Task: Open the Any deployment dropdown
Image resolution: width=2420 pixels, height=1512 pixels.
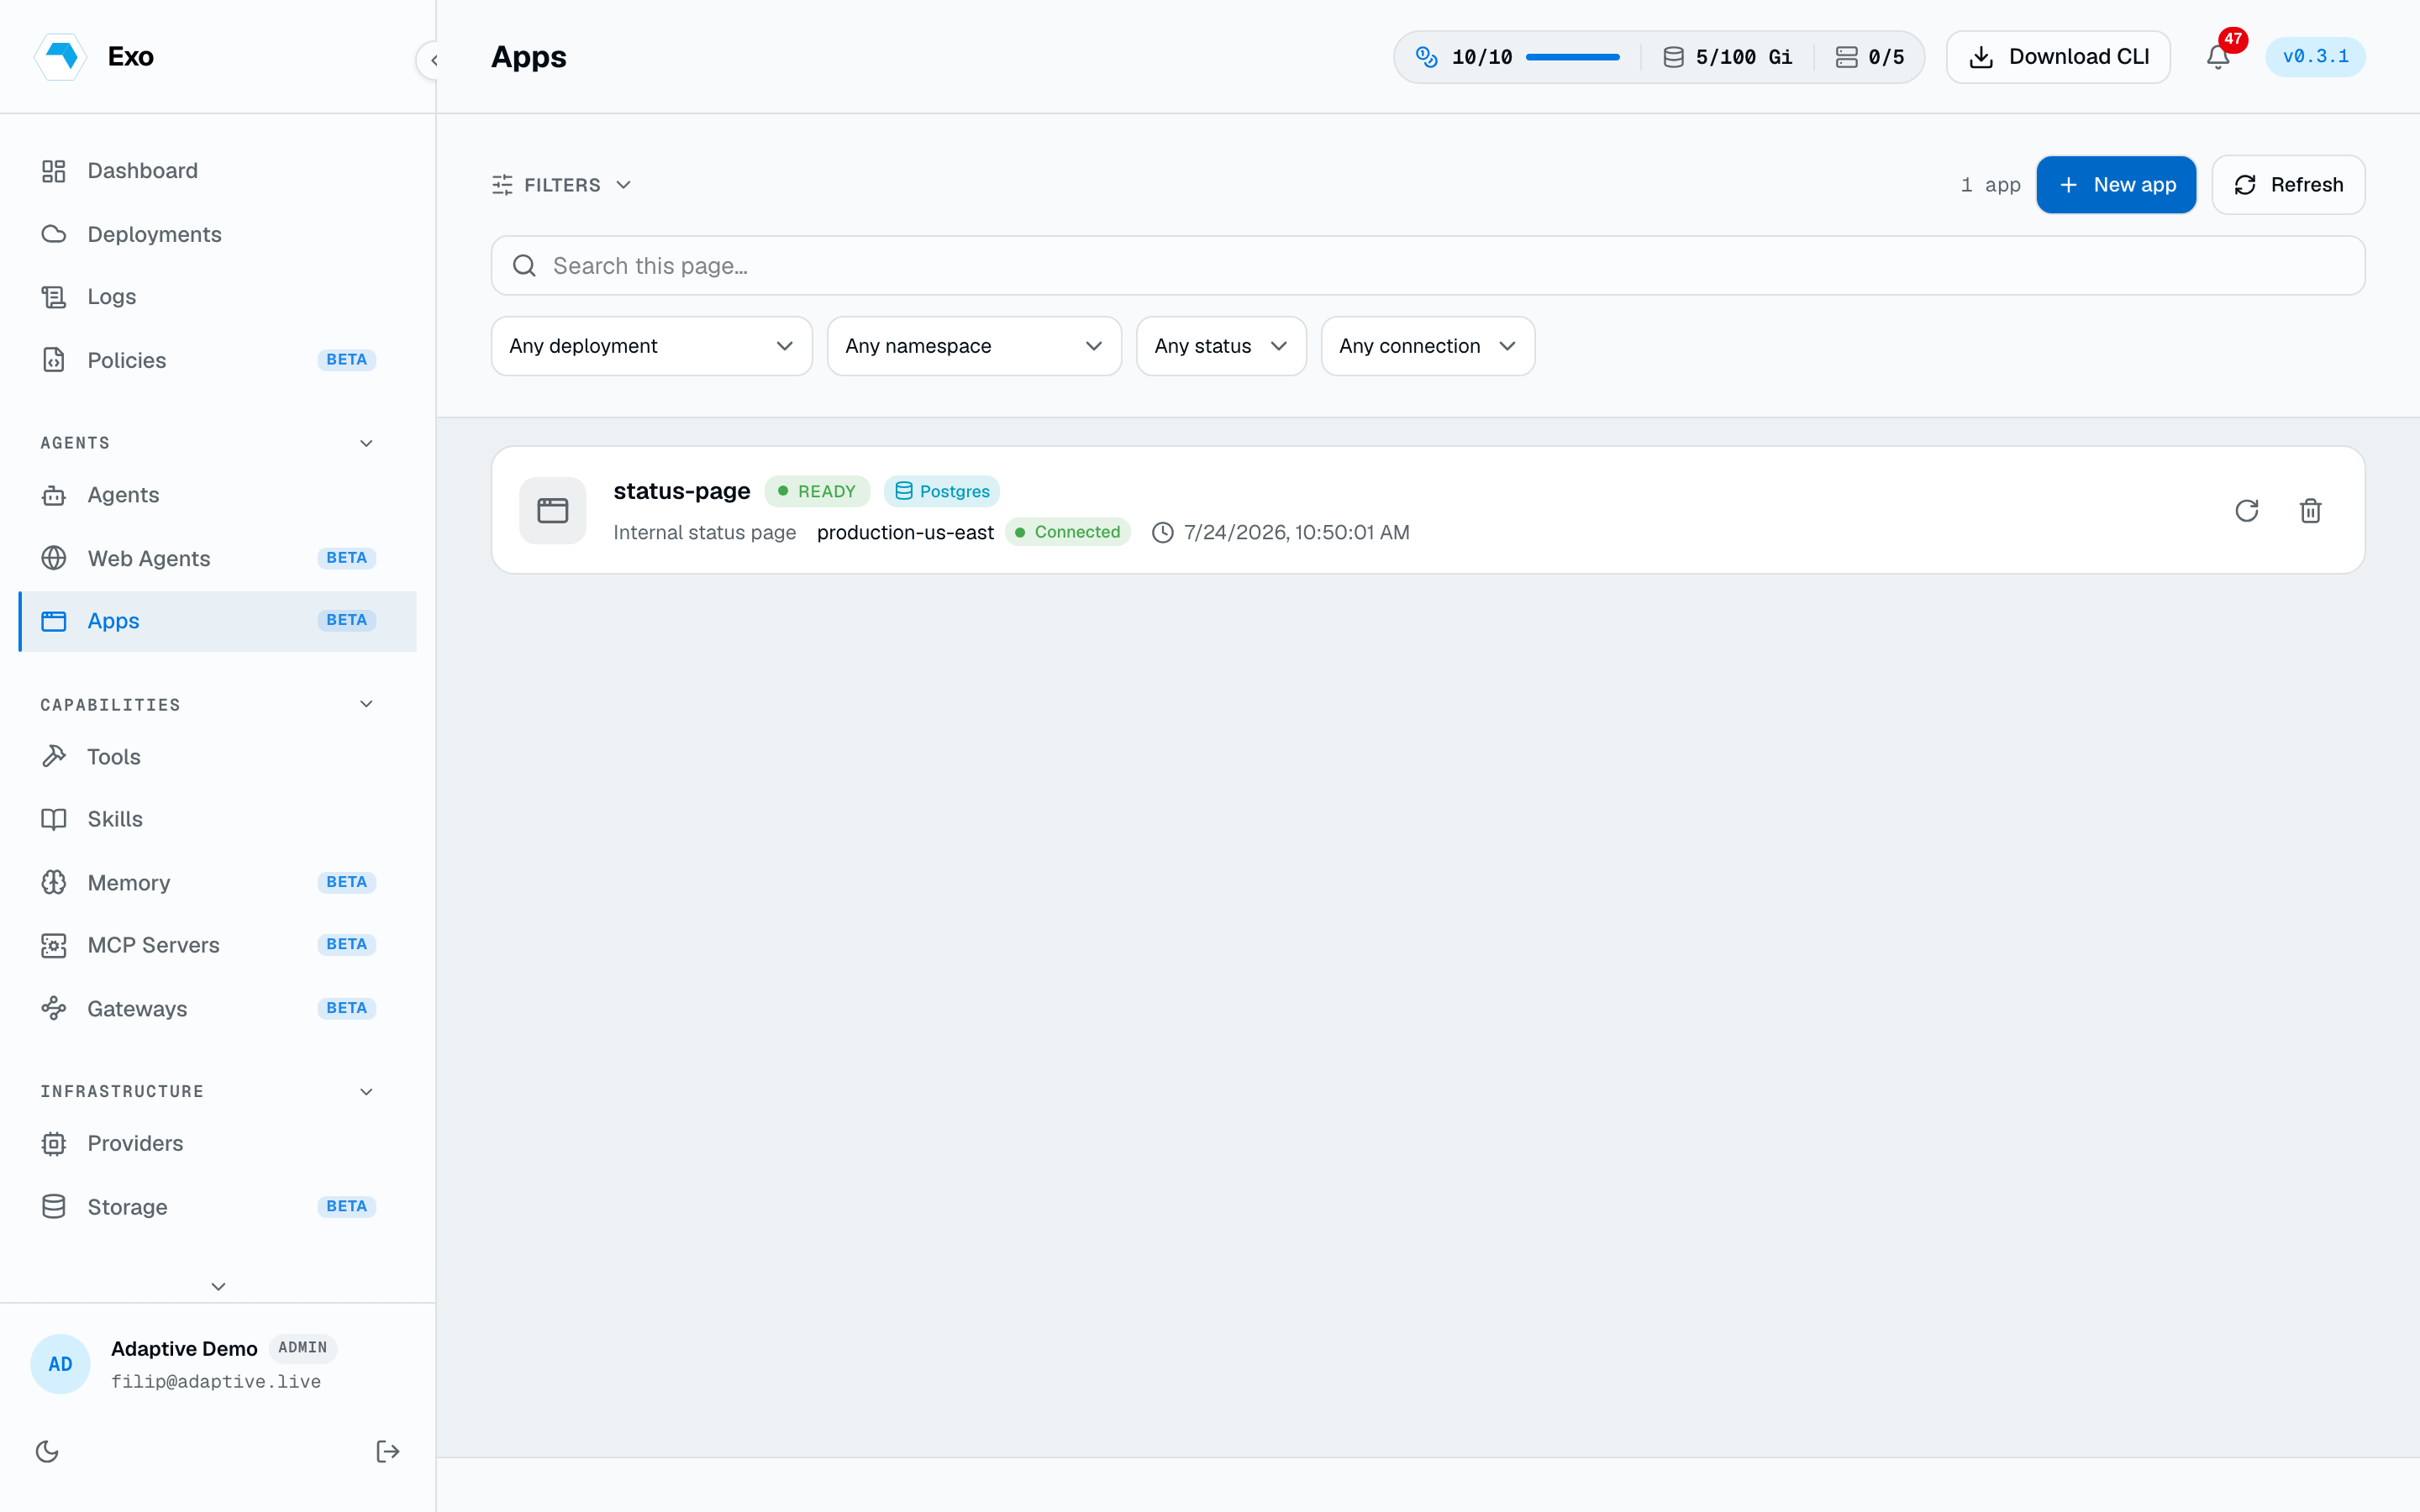Action: point(651,346)
